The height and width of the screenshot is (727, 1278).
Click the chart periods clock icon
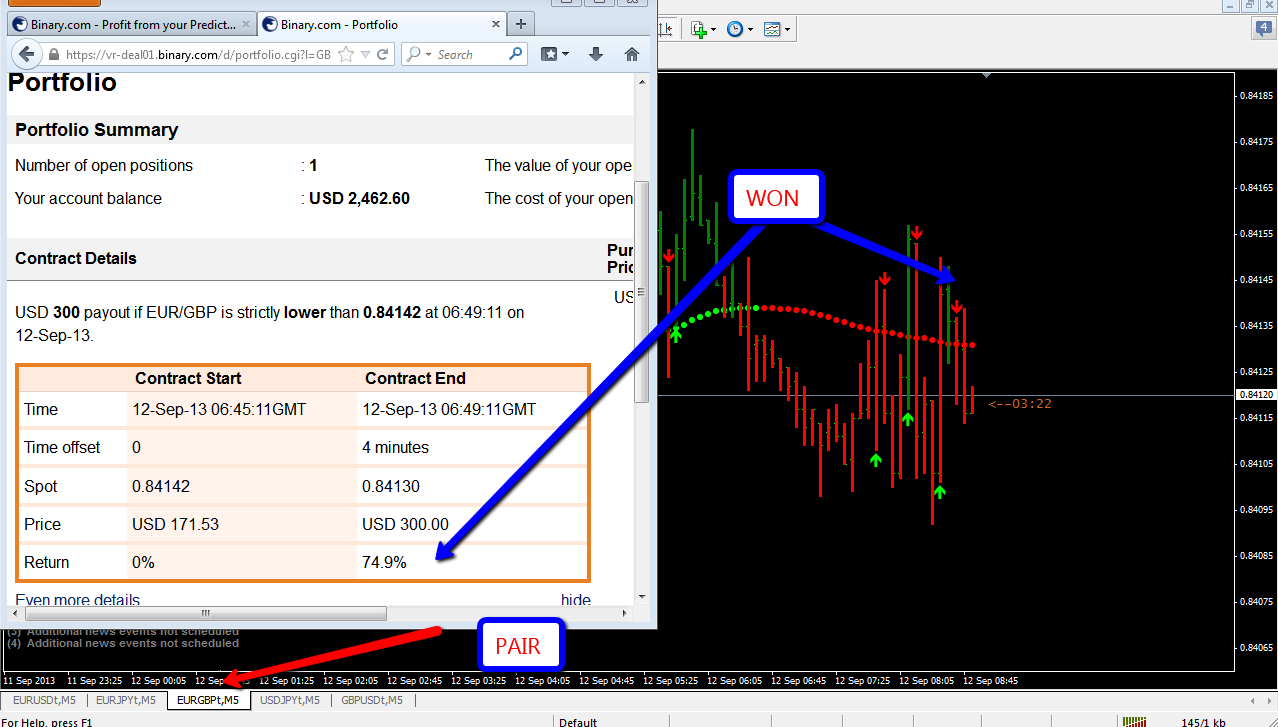point(735,29)
